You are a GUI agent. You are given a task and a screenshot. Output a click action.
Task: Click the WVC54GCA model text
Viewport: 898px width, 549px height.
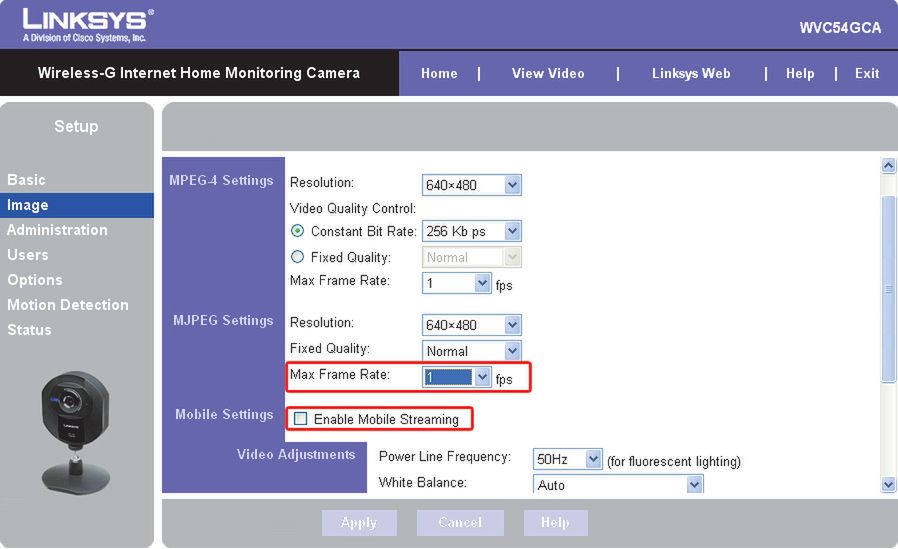840,28
